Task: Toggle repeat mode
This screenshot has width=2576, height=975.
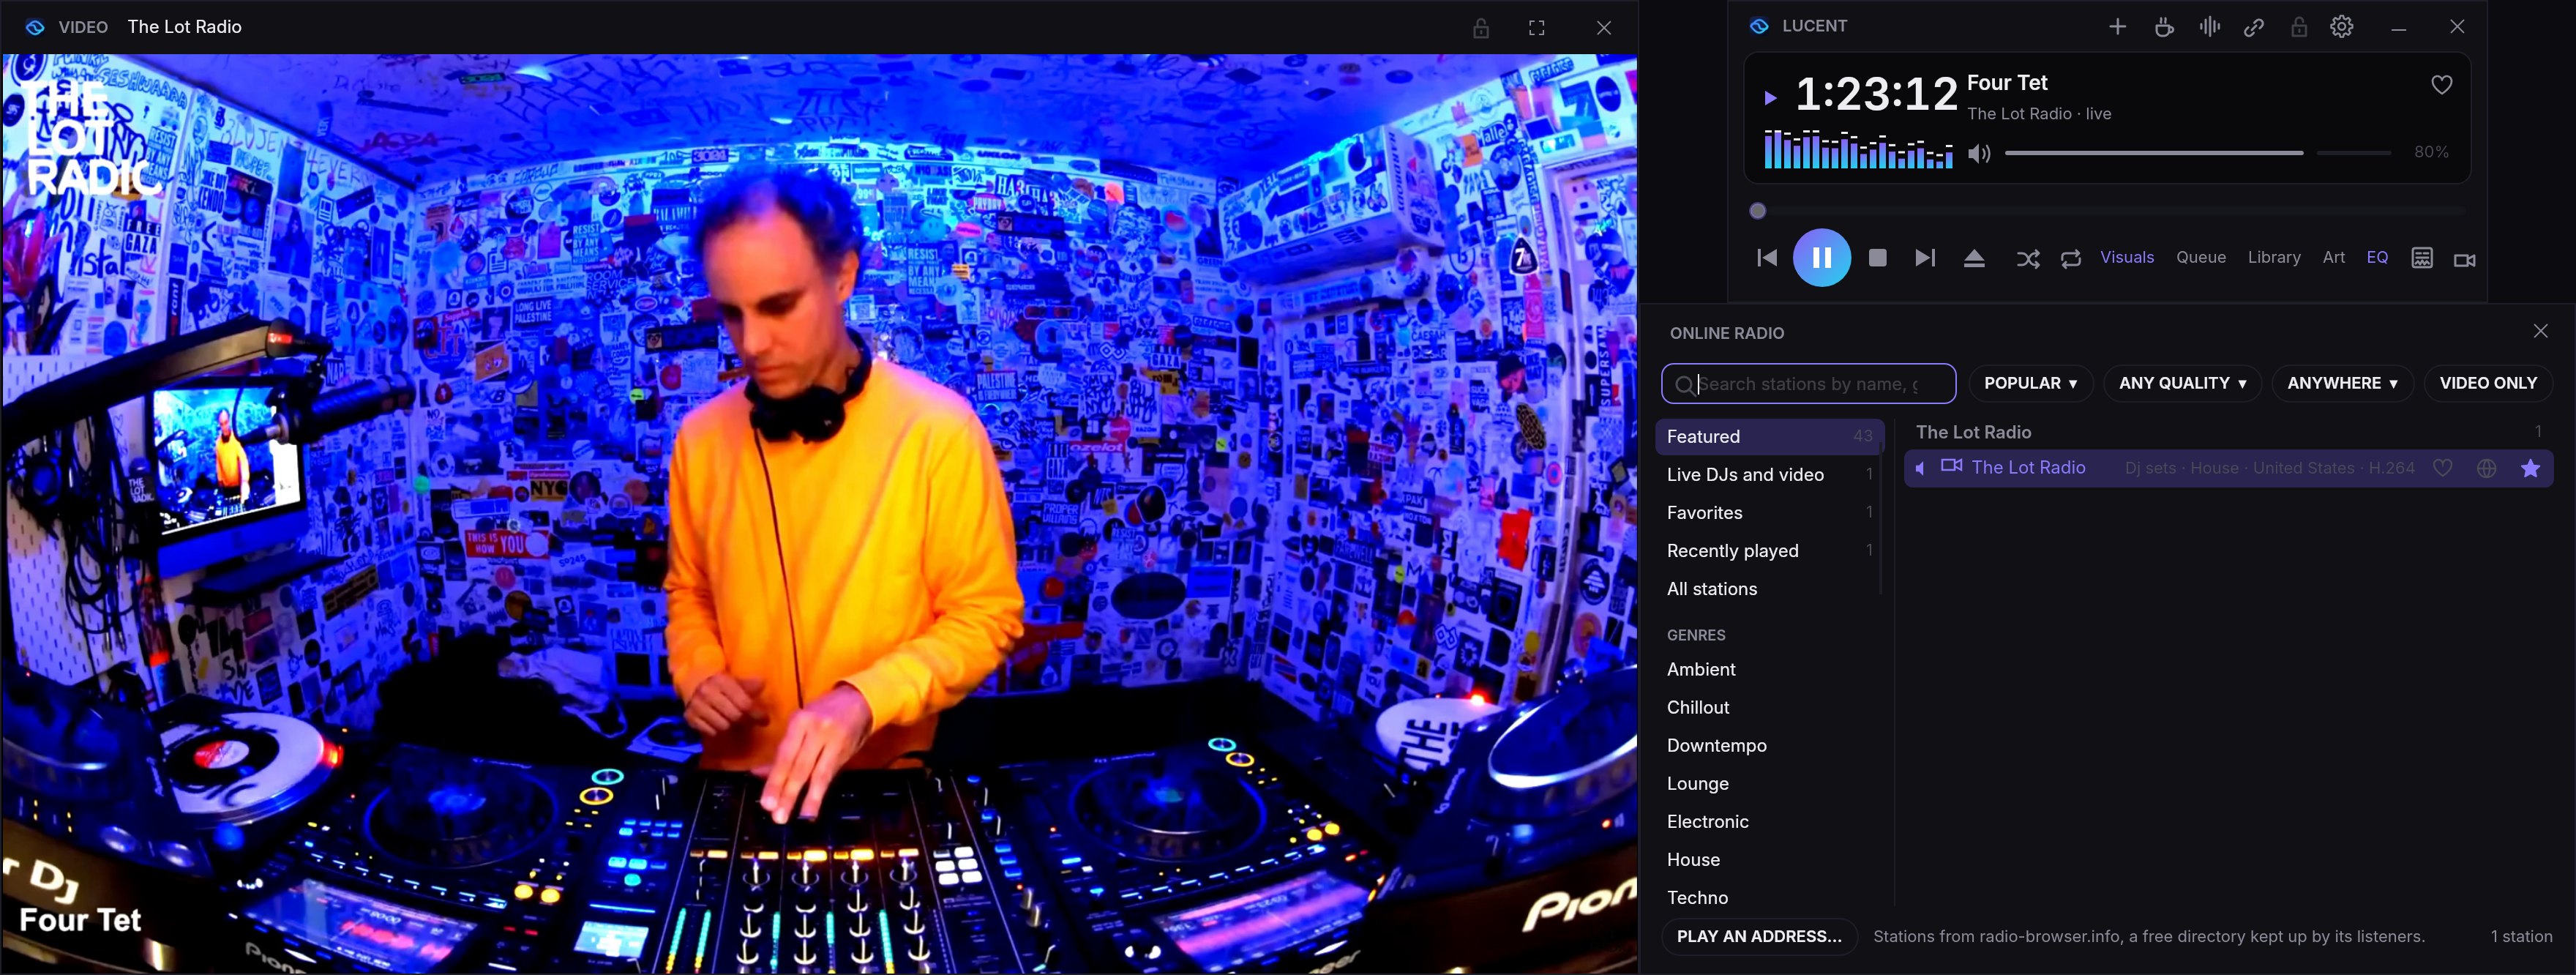Action: click(x=2070, y=259)
